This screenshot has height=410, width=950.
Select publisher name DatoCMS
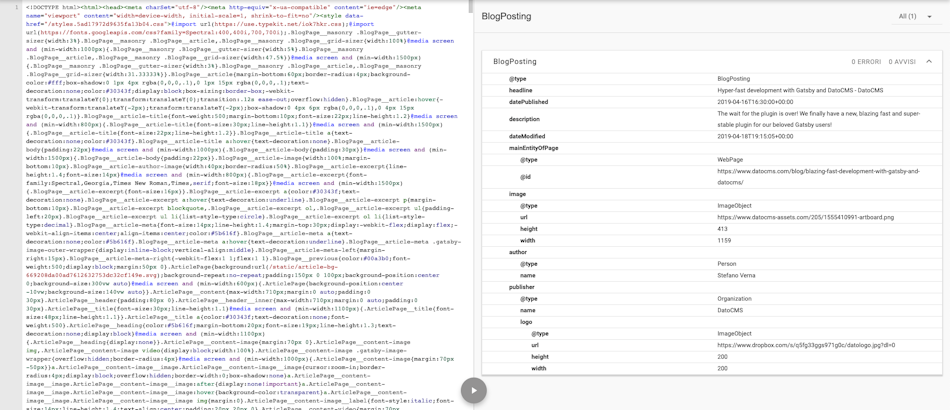pos(730,310)
